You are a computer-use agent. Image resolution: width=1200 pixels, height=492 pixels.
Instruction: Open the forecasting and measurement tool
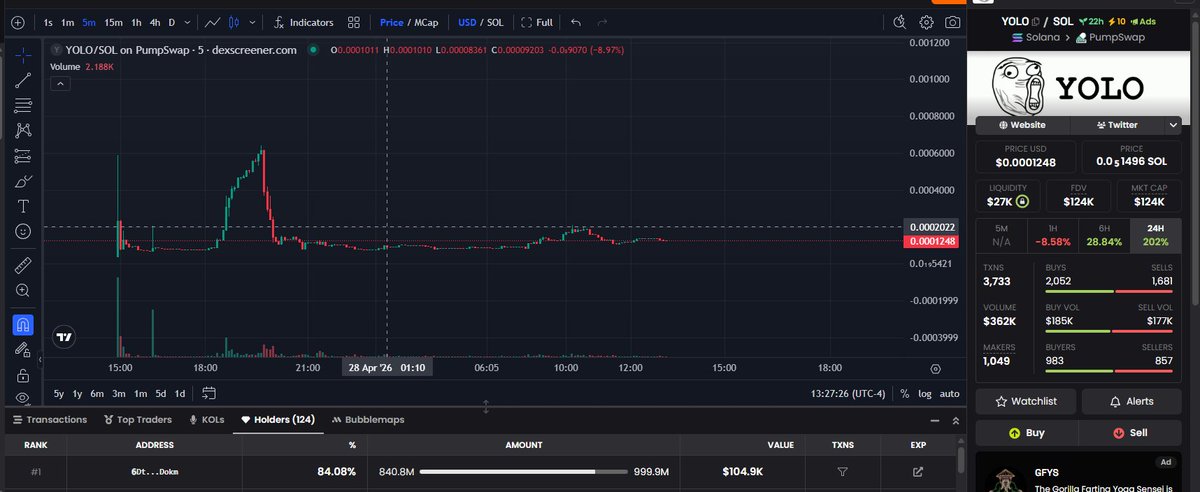[22, 156]
